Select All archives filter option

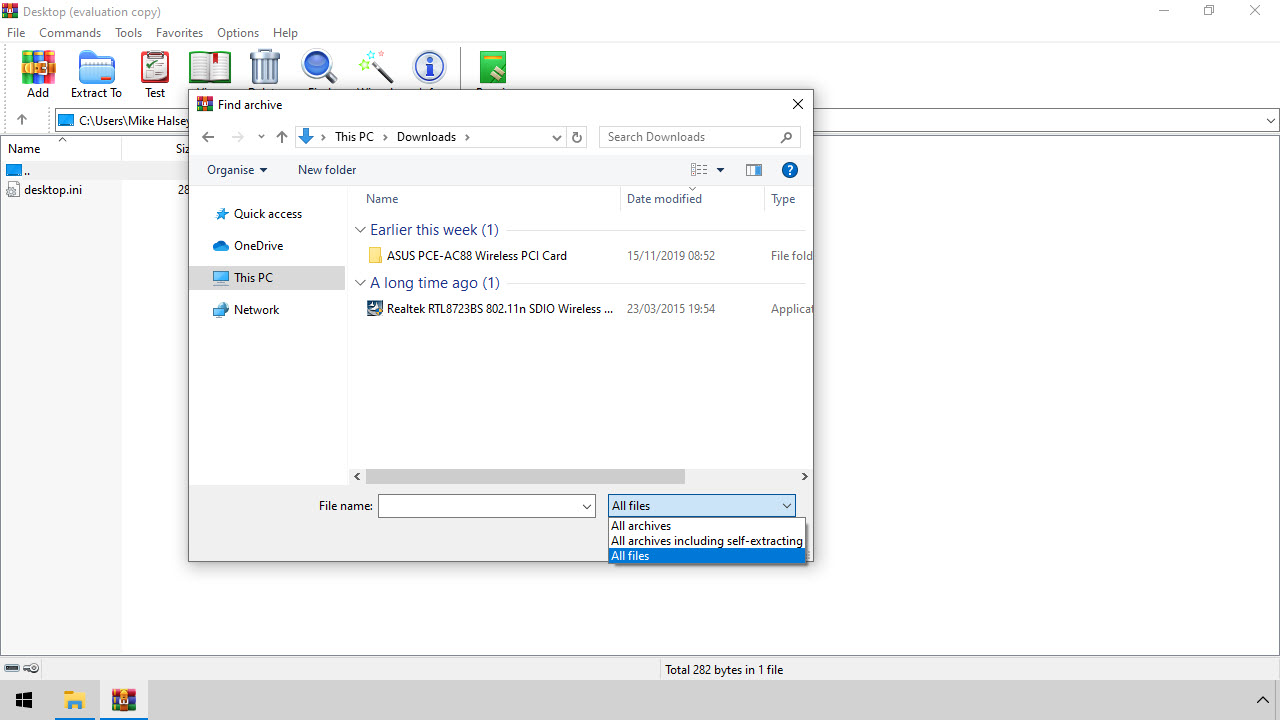tap(707, 526)
